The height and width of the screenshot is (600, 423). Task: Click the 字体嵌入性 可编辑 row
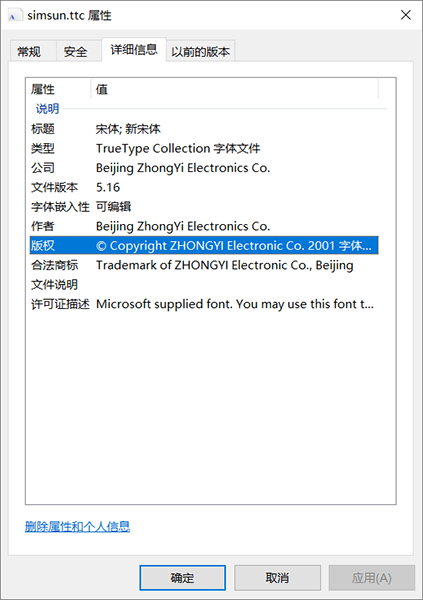(204, 207)
